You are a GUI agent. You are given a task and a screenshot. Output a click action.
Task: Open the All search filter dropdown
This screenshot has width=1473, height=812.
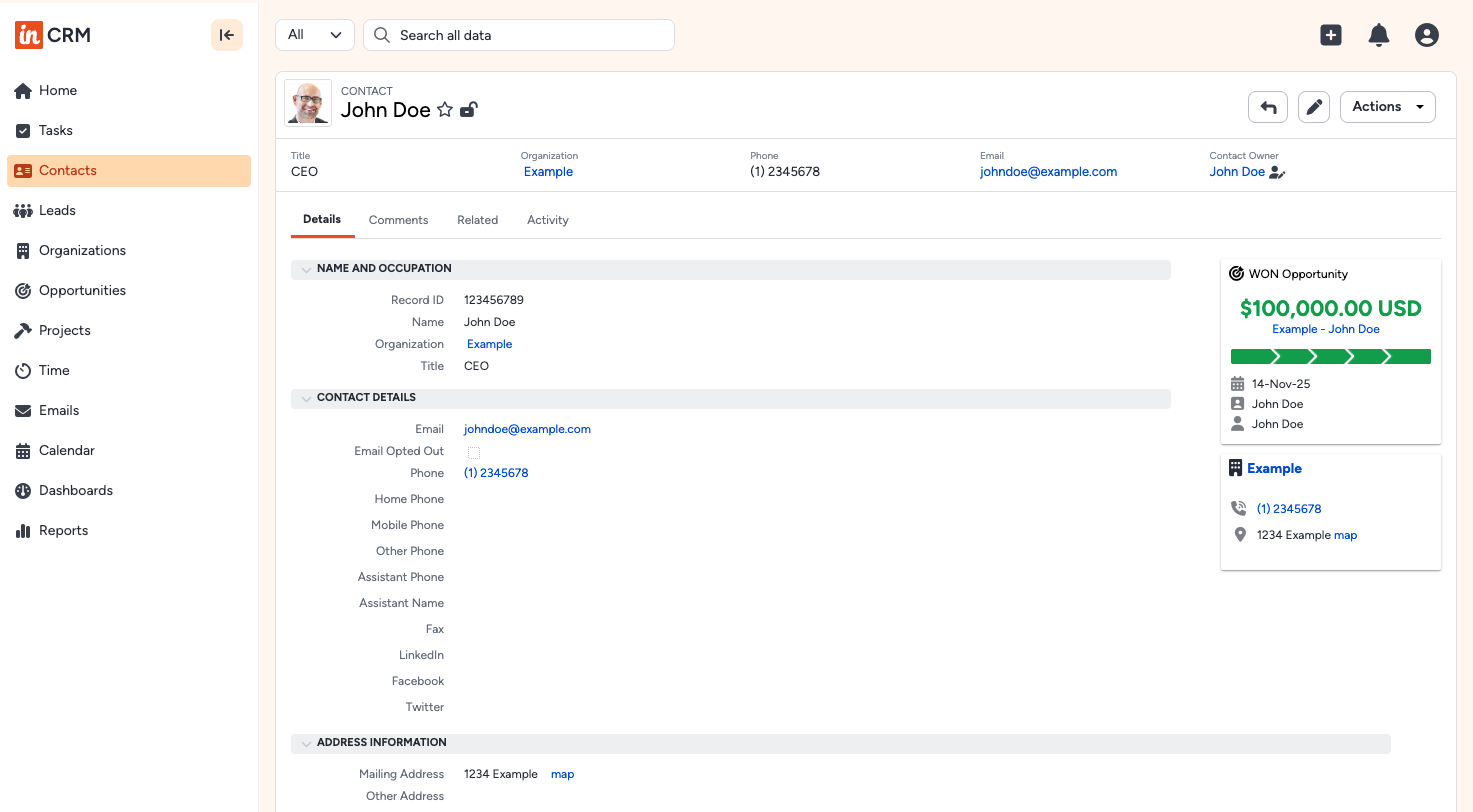click(x=314, y=34)
